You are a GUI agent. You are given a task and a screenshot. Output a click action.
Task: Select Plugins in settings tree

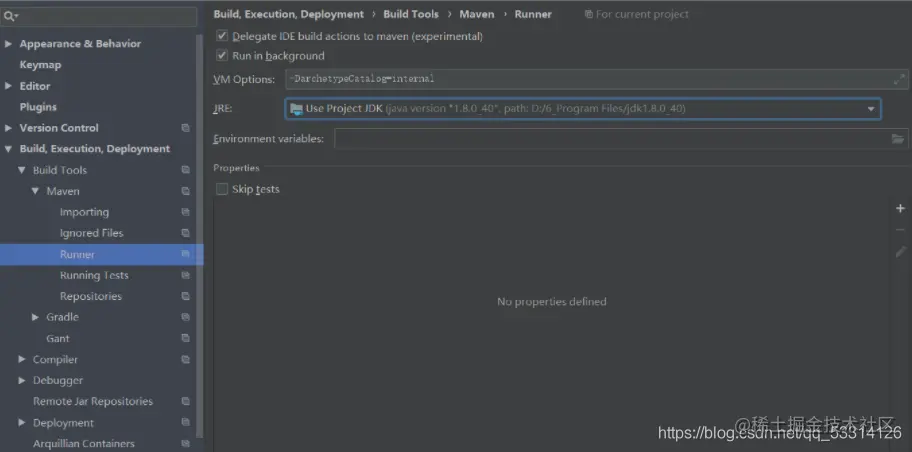[38, 107]
